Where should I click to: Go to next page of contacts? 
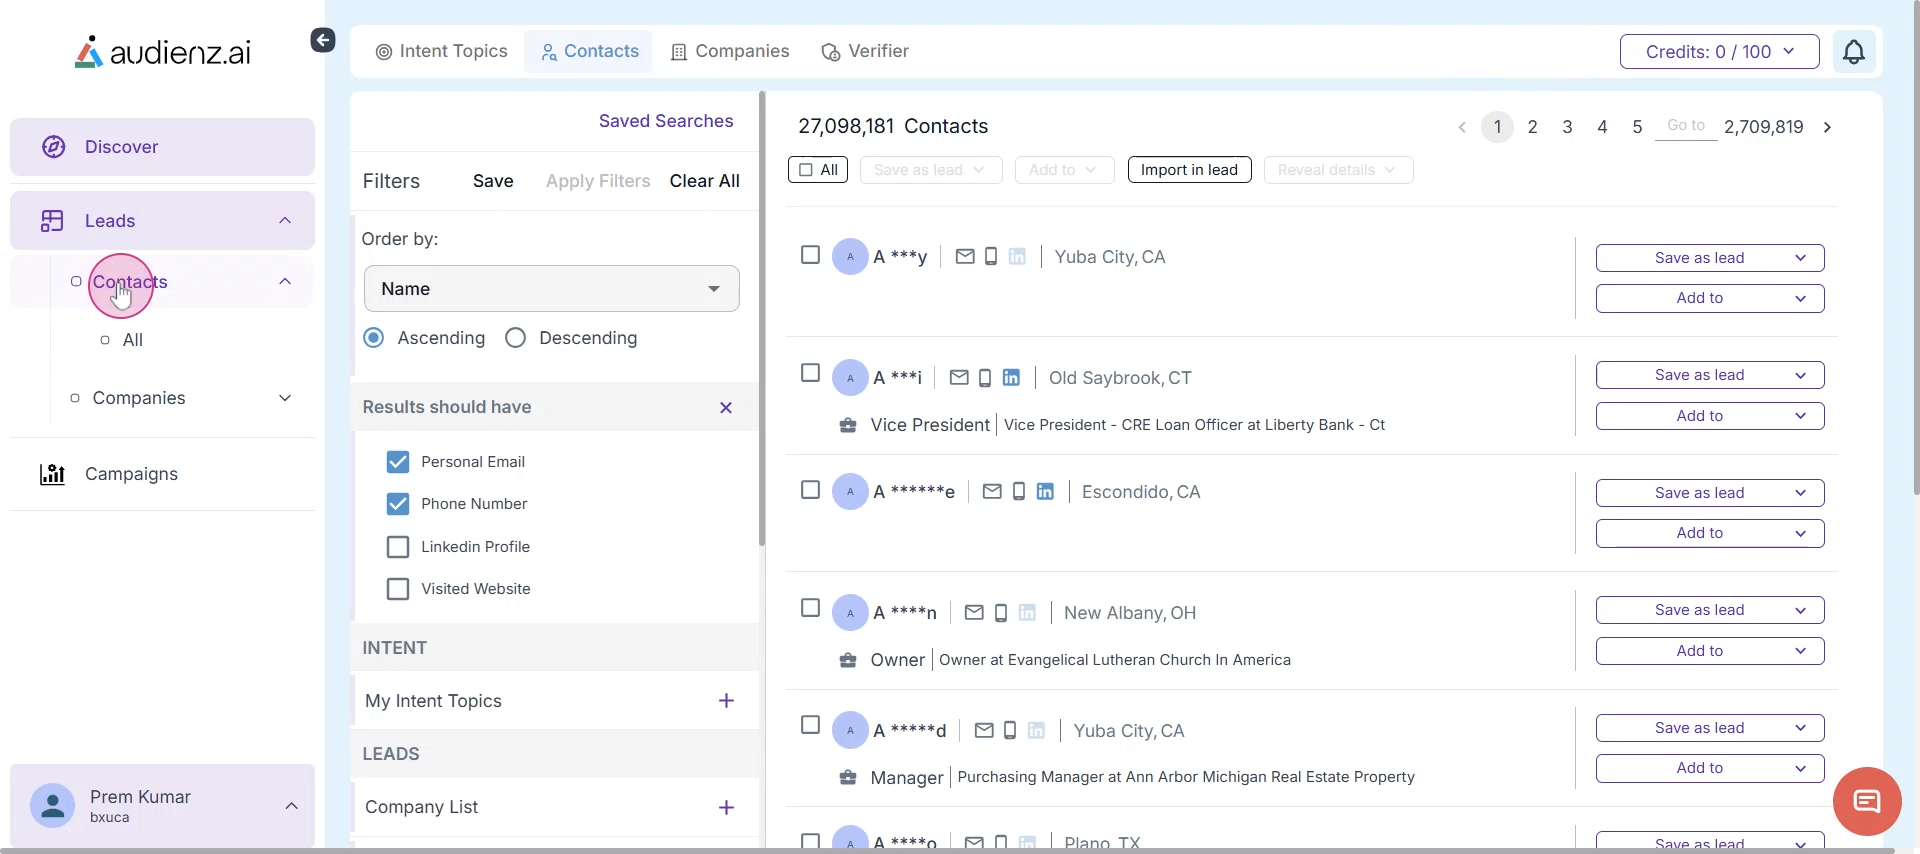click(1827, 128)
